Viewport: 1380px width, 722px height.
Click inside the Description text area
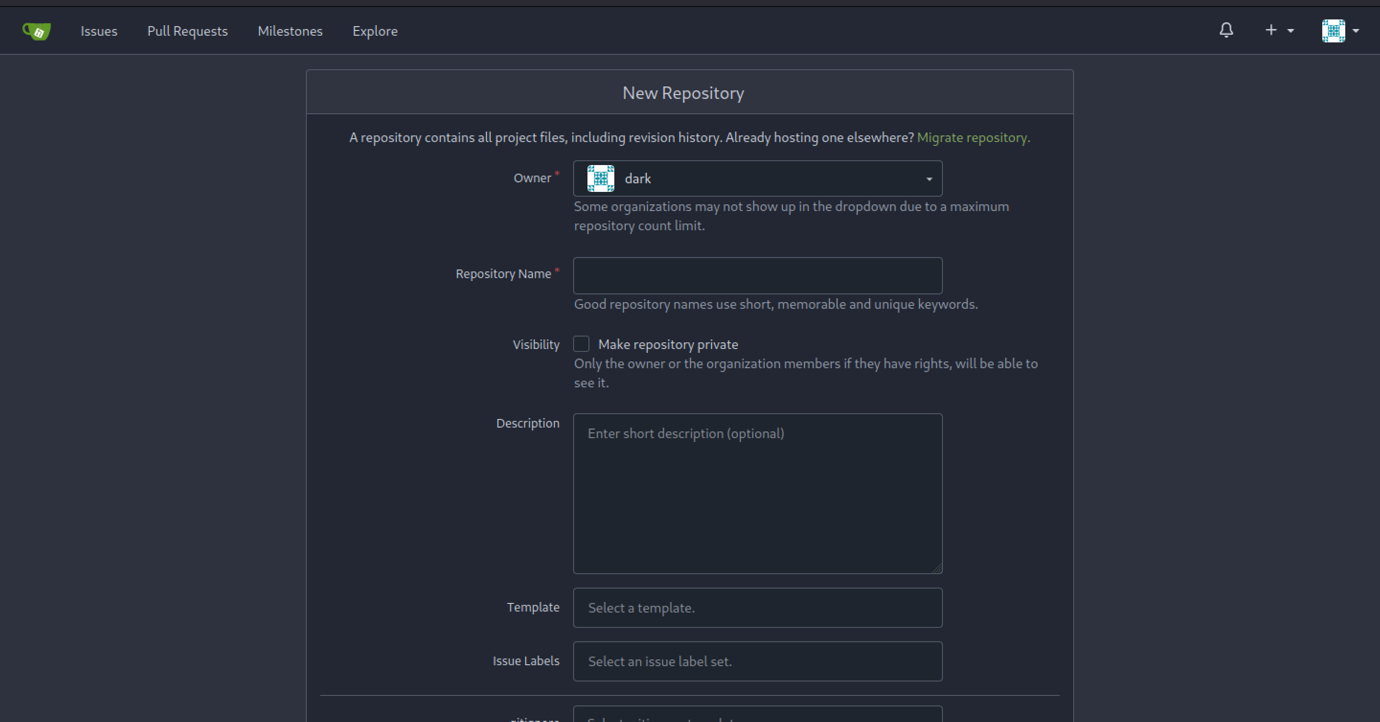[757, 494]
